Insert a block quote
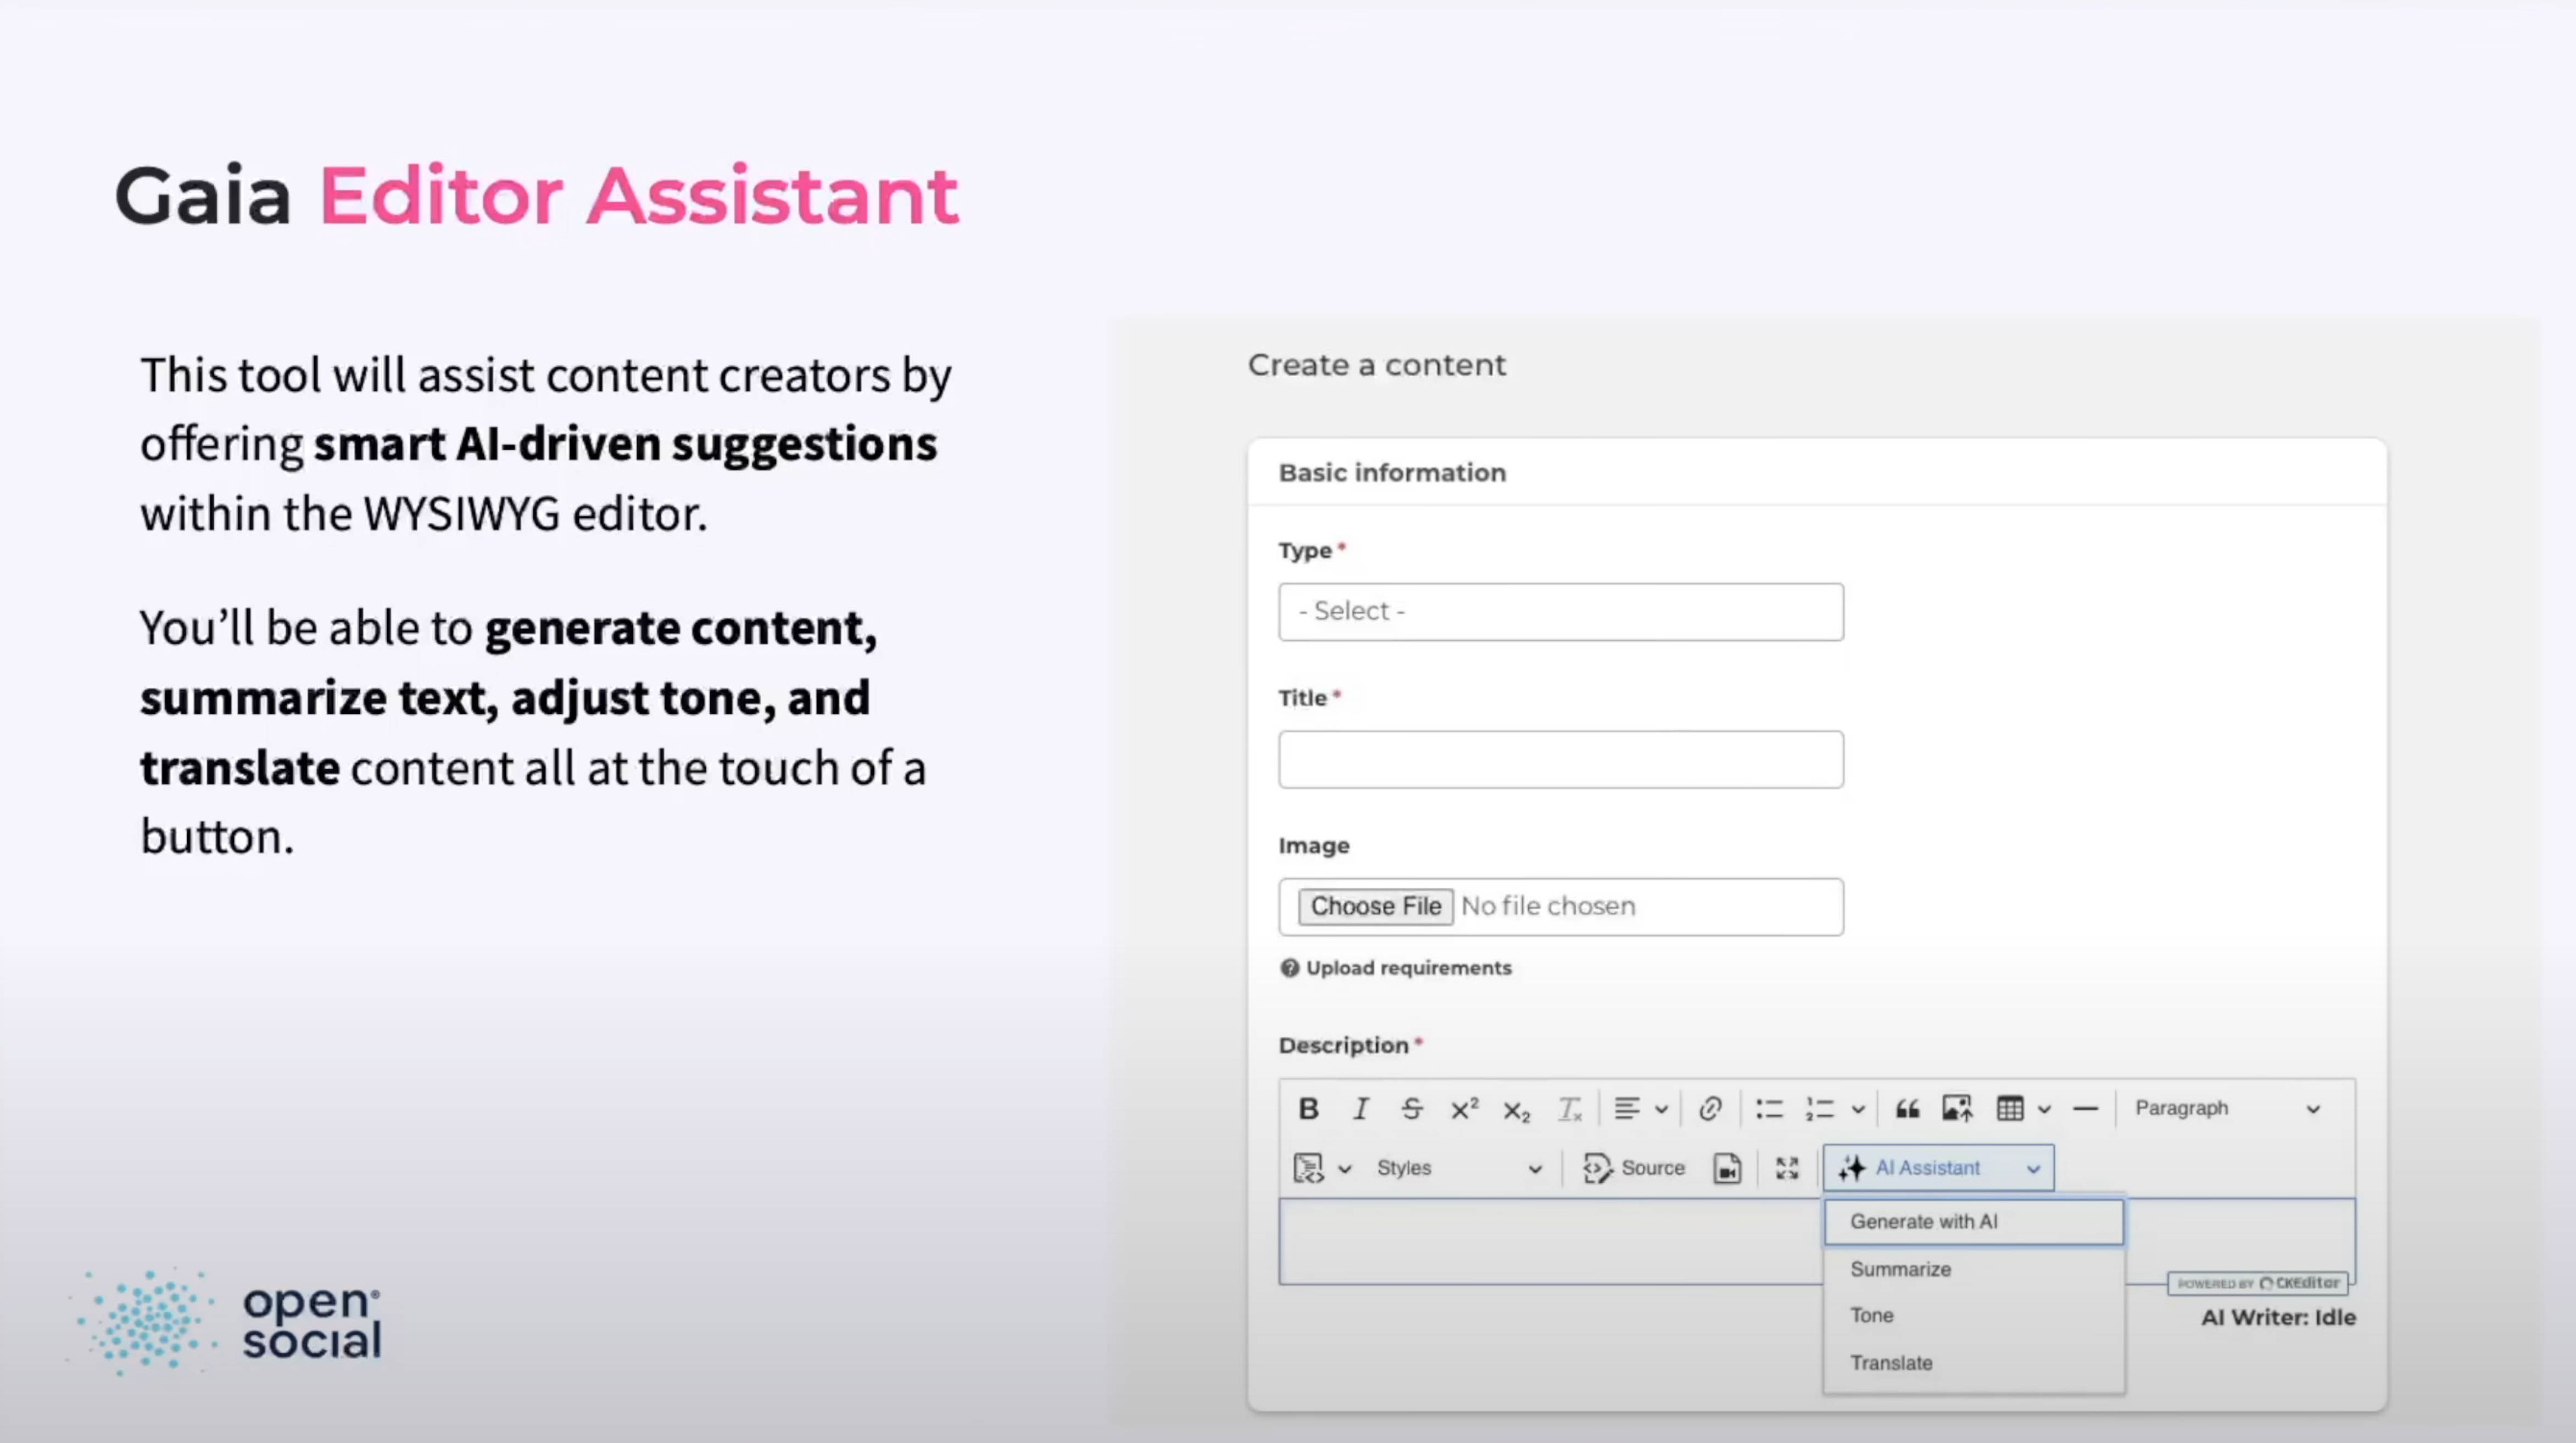Viewport: 2576px width, 1443px height. tap(1907, 1108)
